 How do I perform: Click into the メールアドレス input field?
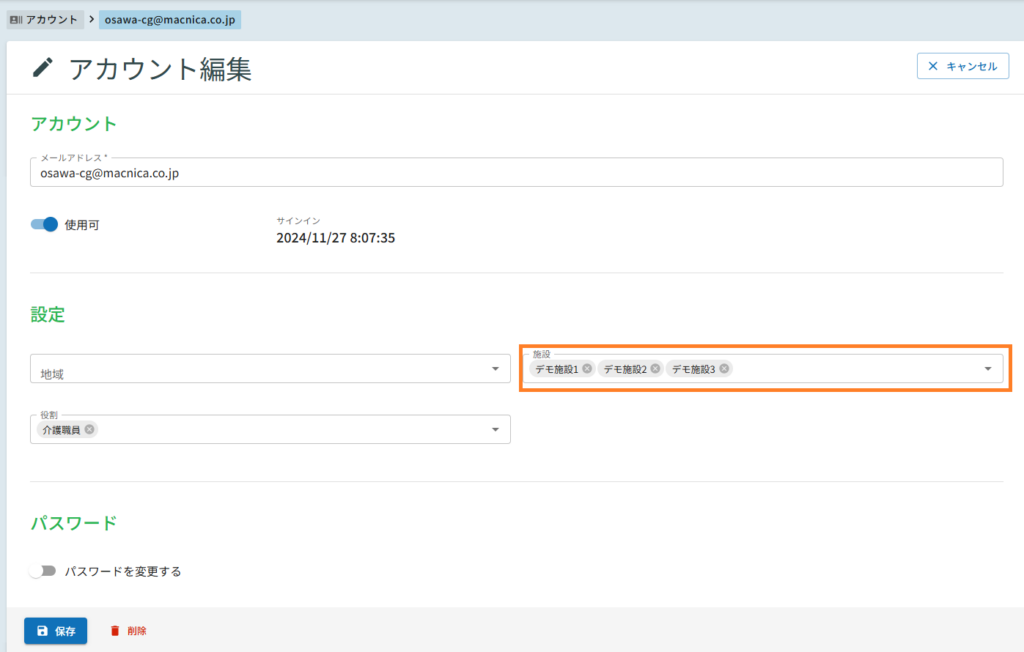516,172
